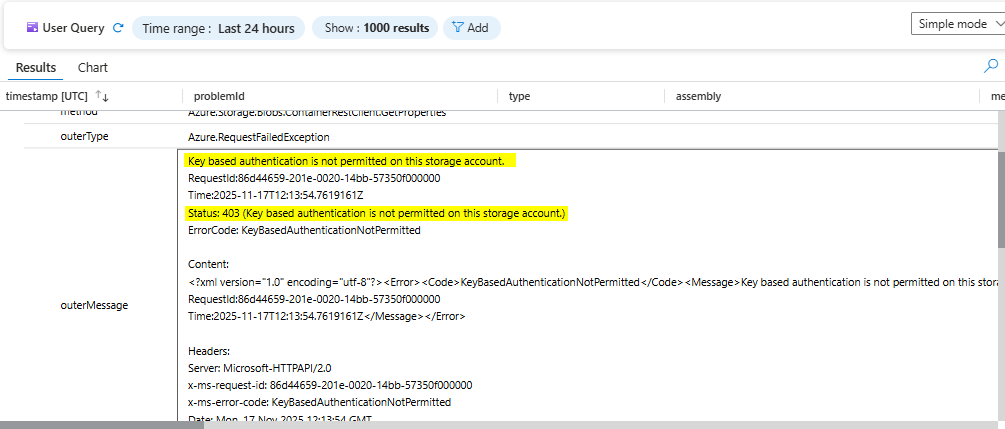Click the ErrorCode: KeyBasedAuthenticationNotPermitted line
The image size is (1005, 429).
(304, 230)
